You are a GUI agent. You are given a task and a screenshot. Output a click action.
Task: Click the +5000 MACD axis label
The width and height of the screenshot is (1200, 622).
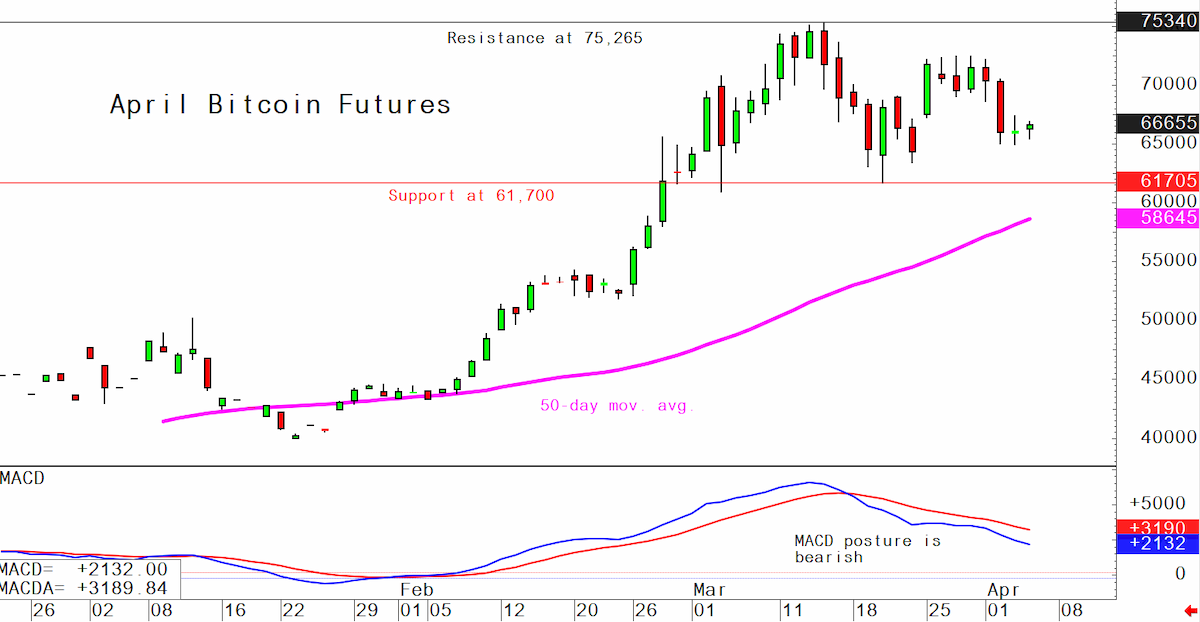[1157, 503]
